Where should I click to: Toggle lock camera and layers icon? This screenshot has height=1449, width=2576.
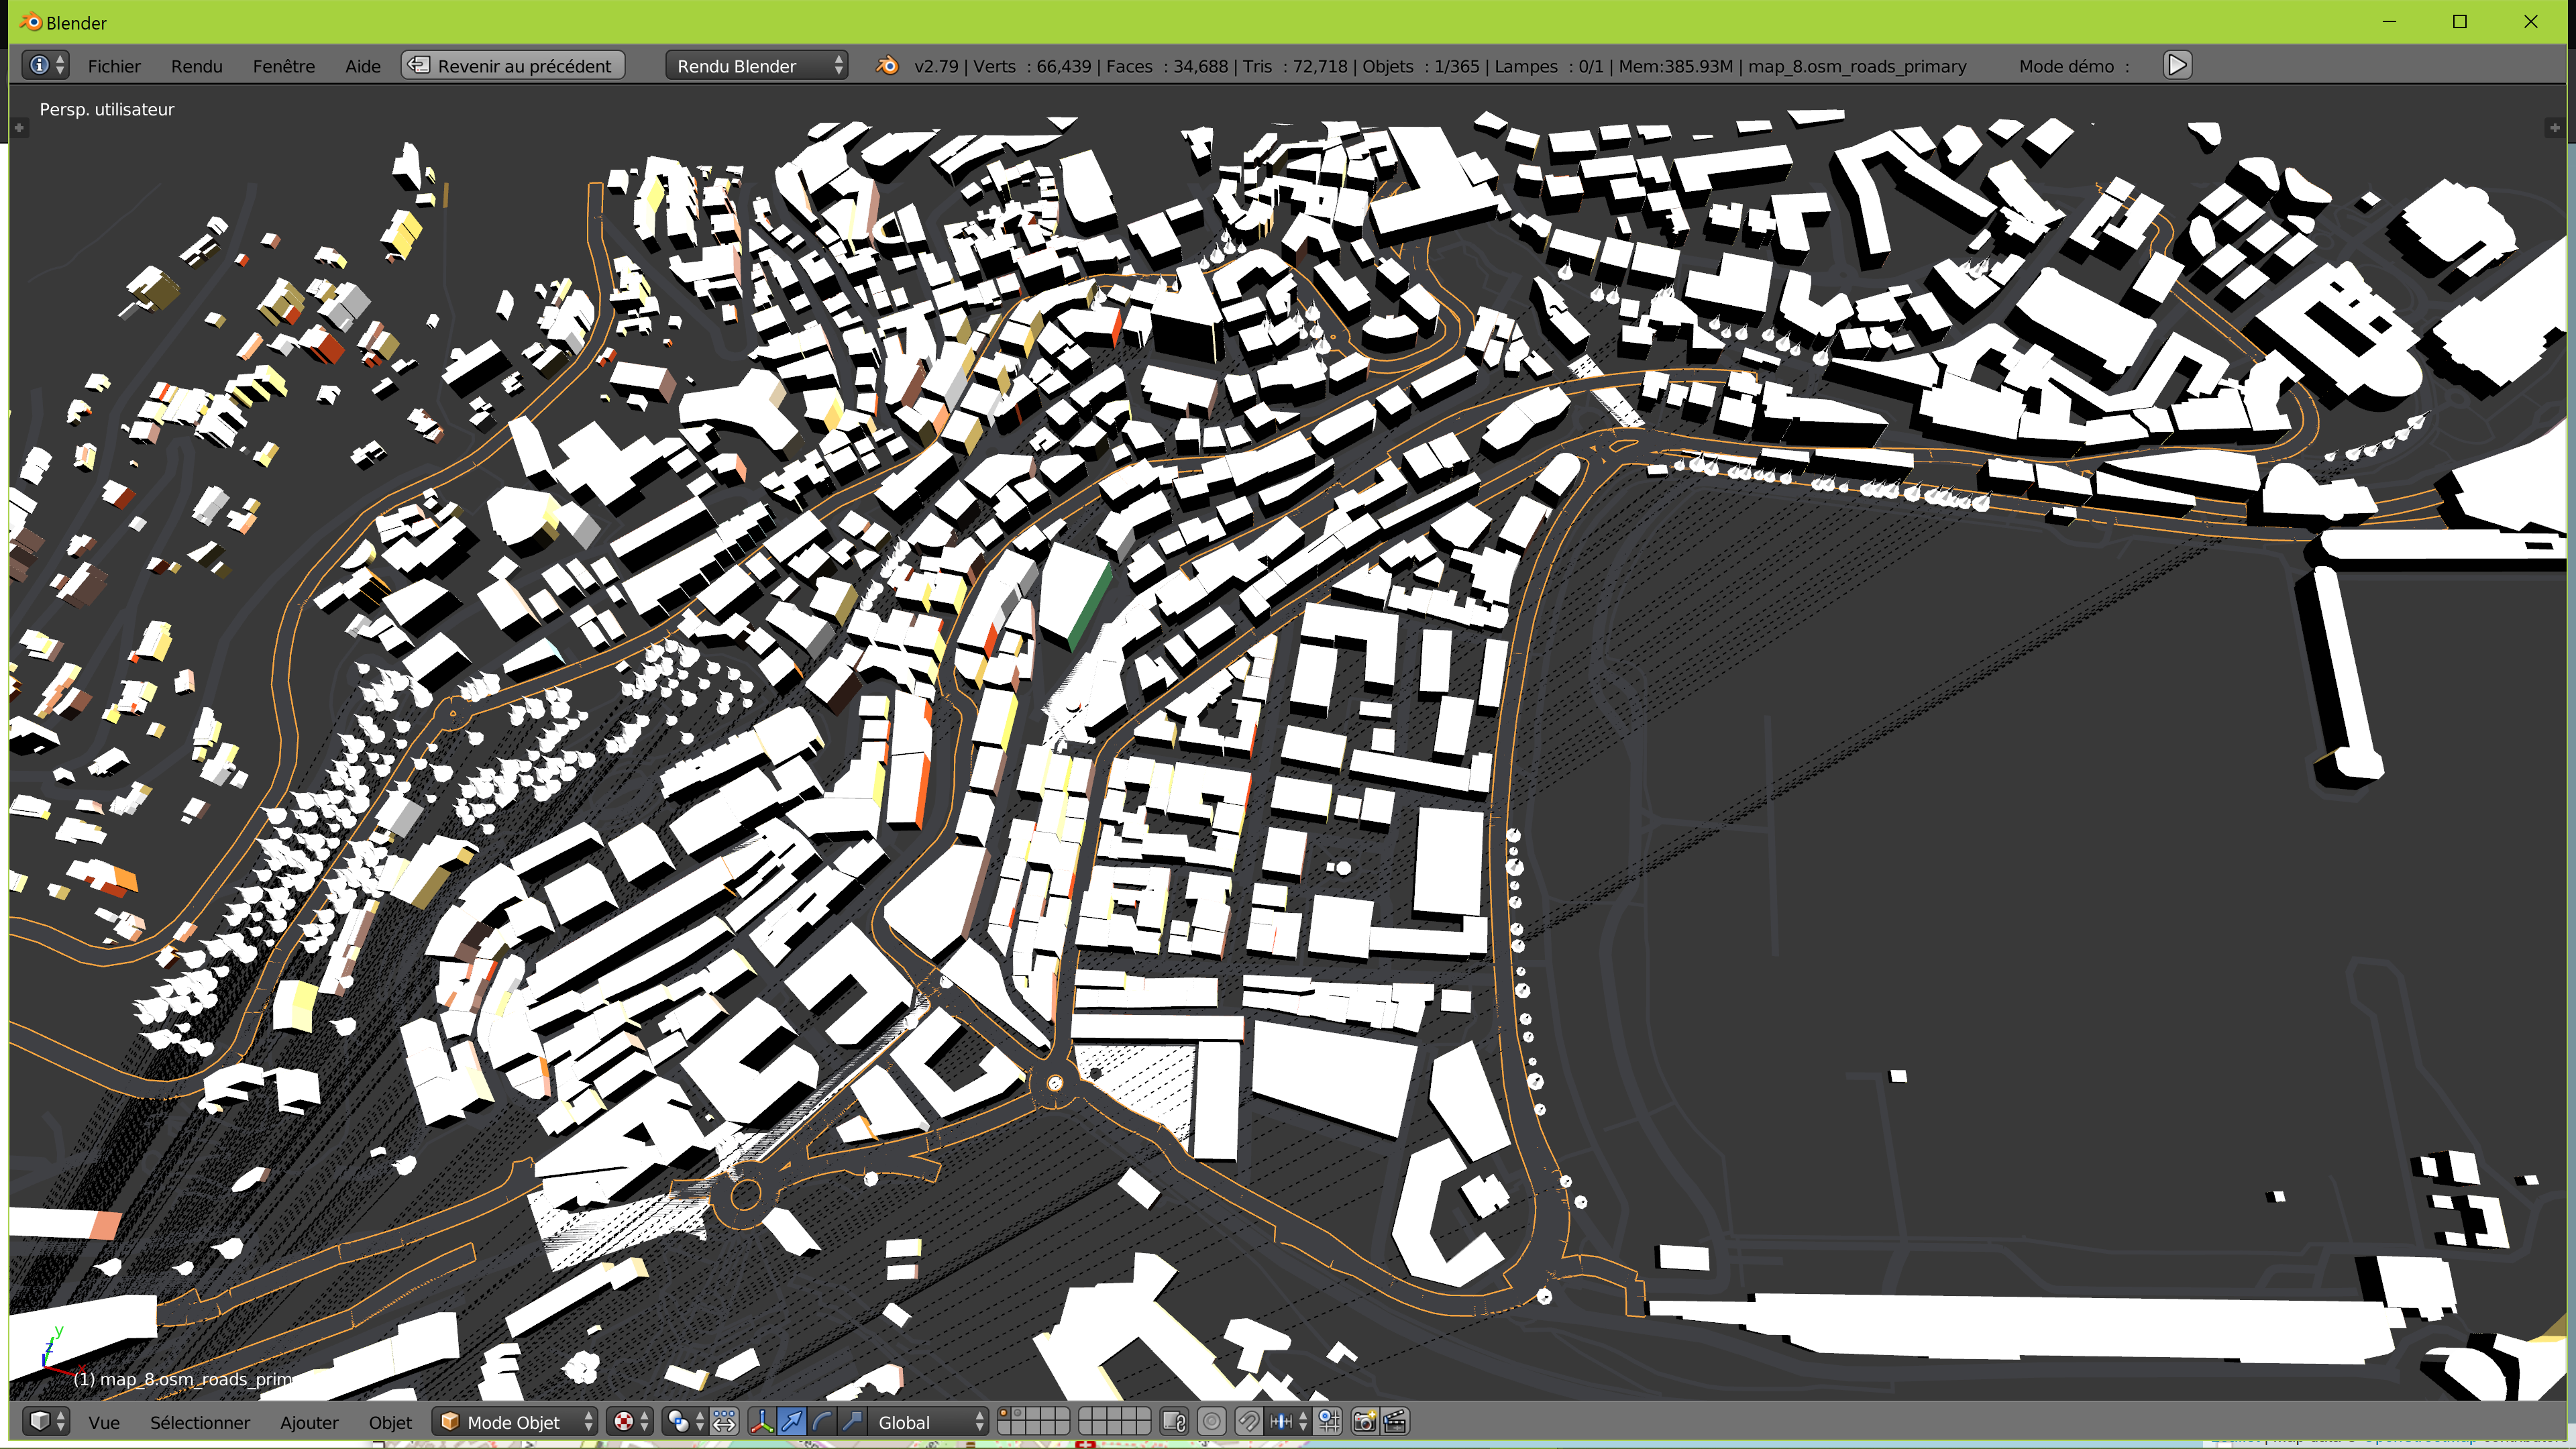1174,1421
